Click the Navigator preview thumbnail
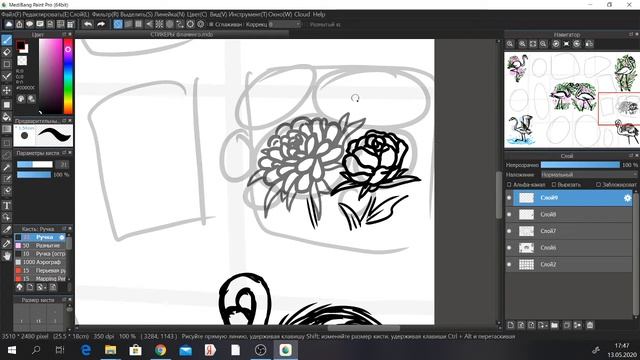 coord(572,100)
